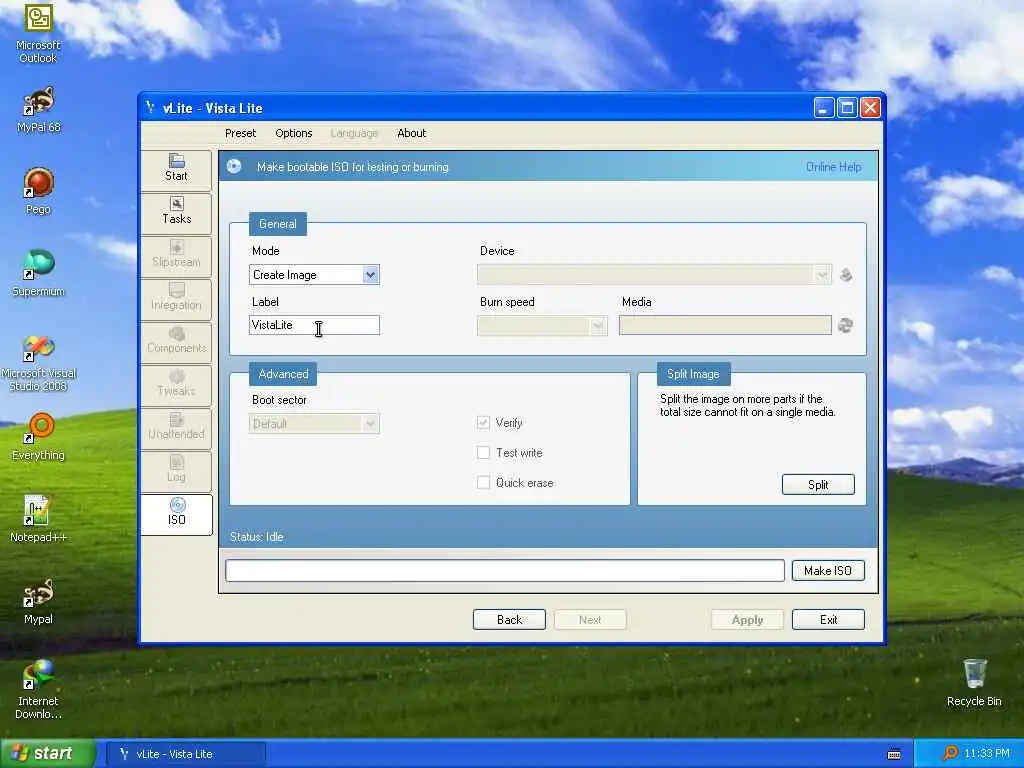Click the eject icon beside Device
The height and width of the screenshot is (768, 1024).
click(846, 275)
